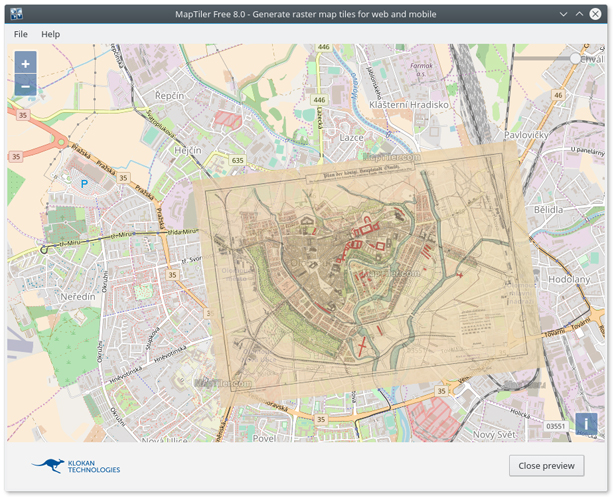
Task: Click the blue parking P symbol on map
Action: tap(84, 183)
